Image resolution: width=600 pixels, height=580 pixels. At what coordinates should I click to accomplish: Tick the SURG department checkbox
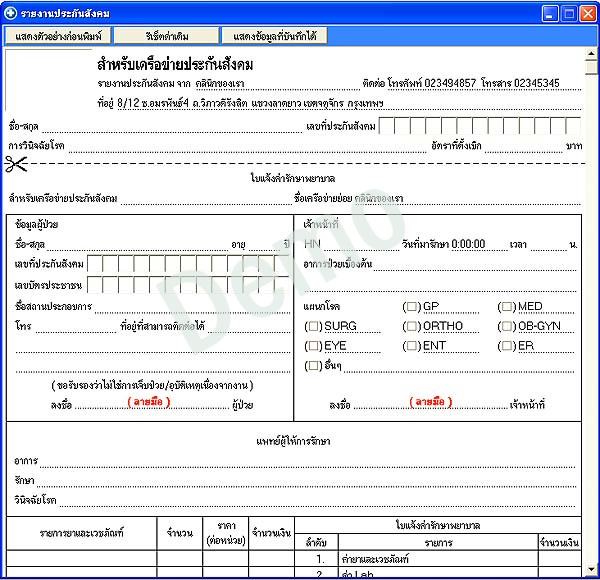pos(313,326)
